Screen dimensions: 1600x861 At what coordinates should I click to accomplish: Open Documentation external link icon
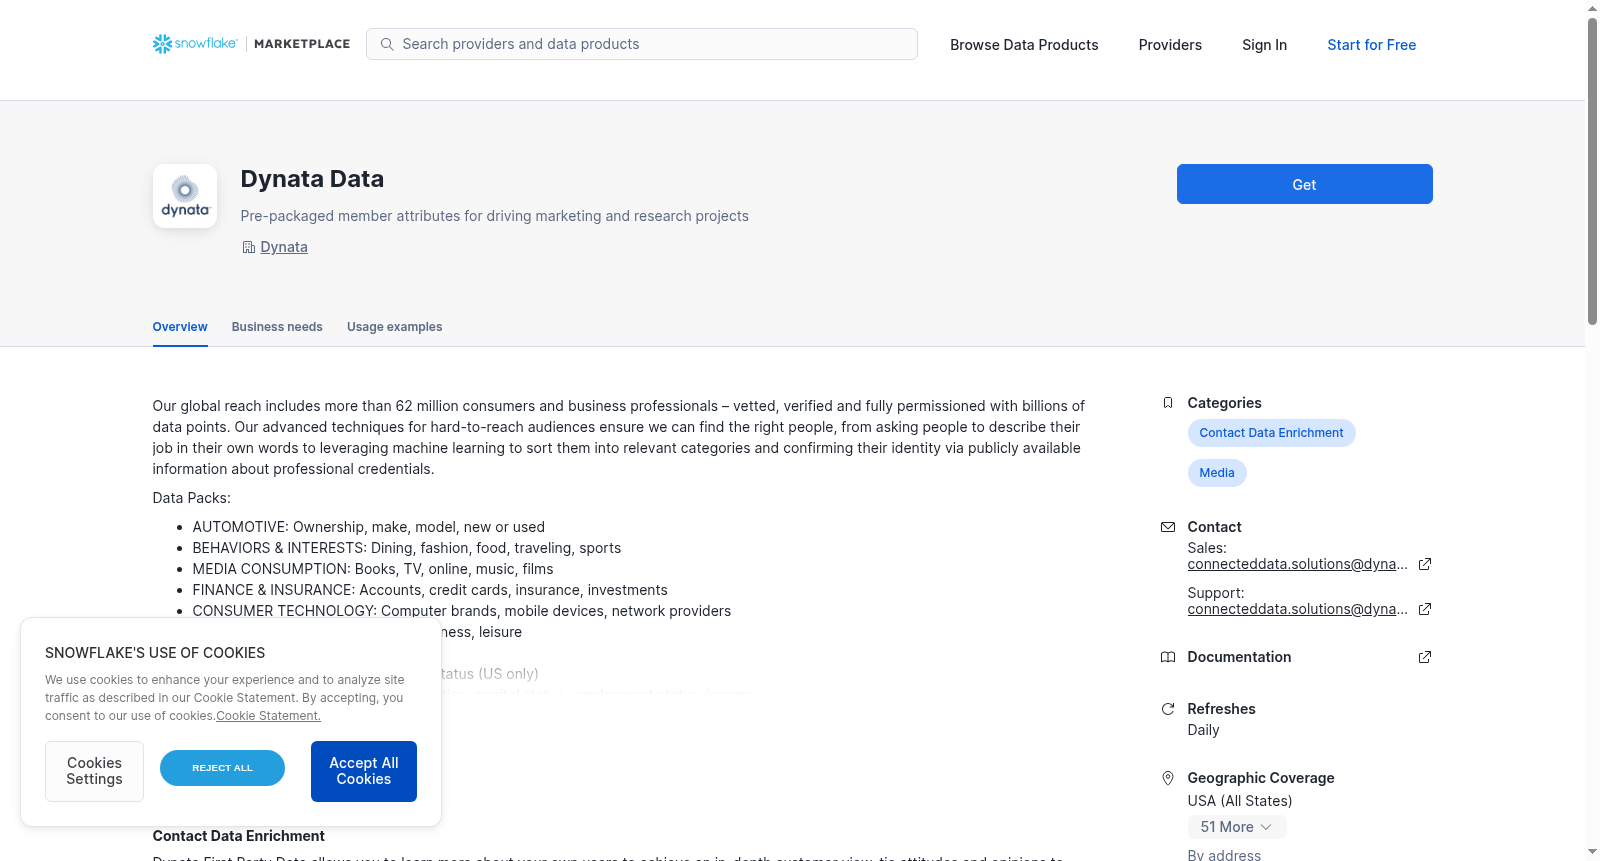[x=1425, y=657]
